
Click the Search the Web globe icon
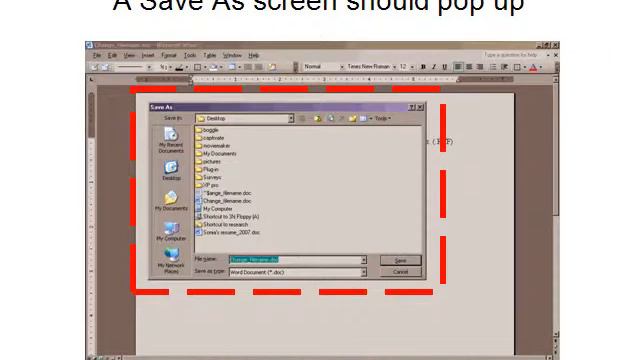pyautogui.click(x=331, y=118)
